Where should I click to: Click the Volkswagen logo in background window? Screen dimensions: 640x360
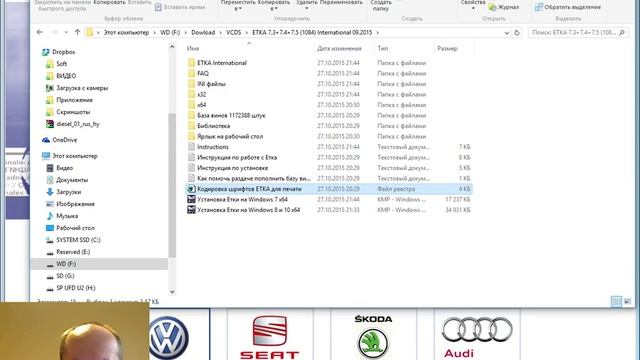click(x=169, y=337)
